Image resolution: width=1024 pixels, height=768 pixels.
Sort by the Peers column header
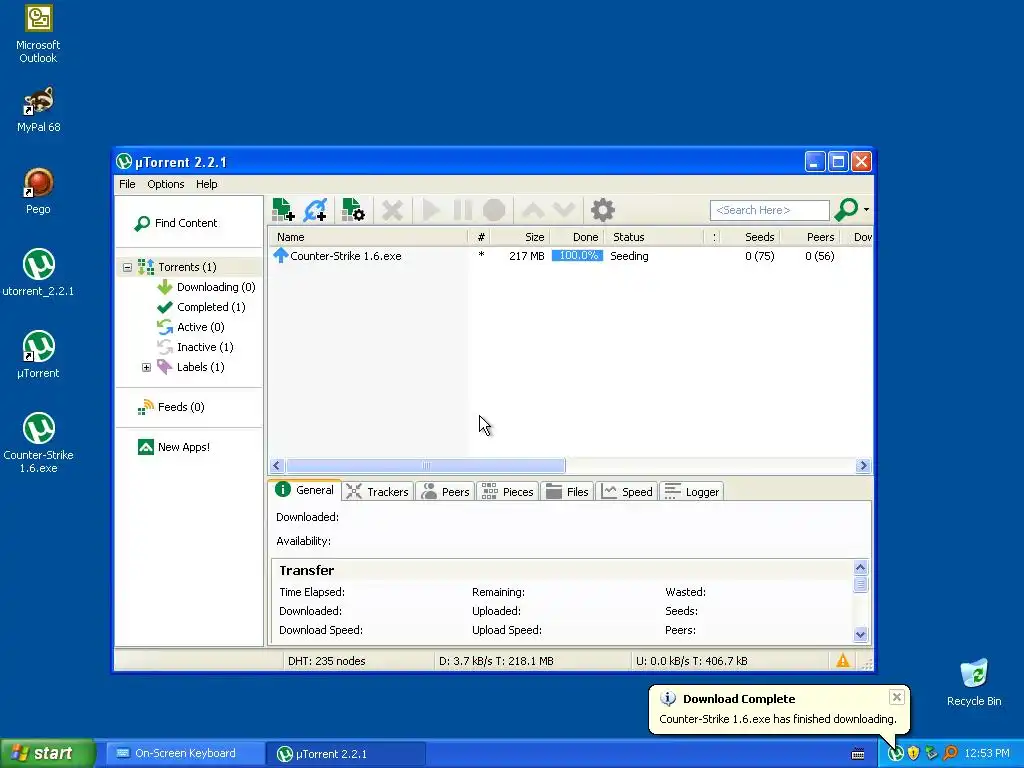[811, 237]
